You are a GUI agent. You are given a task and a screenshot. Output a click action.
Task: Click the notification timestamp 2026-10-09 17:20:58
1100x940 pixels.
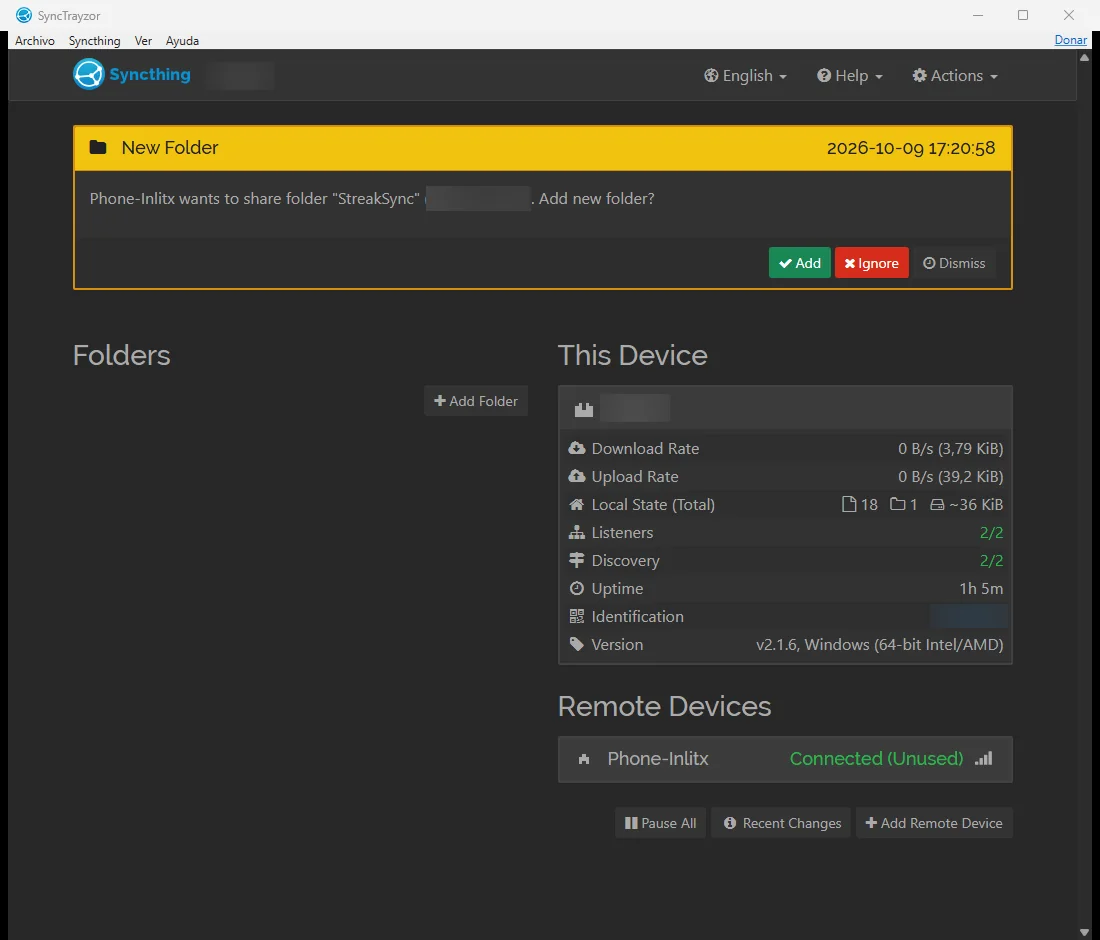(911, 148)
